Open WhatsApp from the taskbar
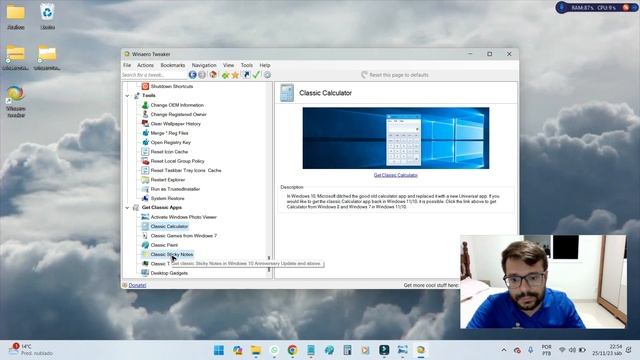Screen dimensions: 640x360 coord(274,350)
